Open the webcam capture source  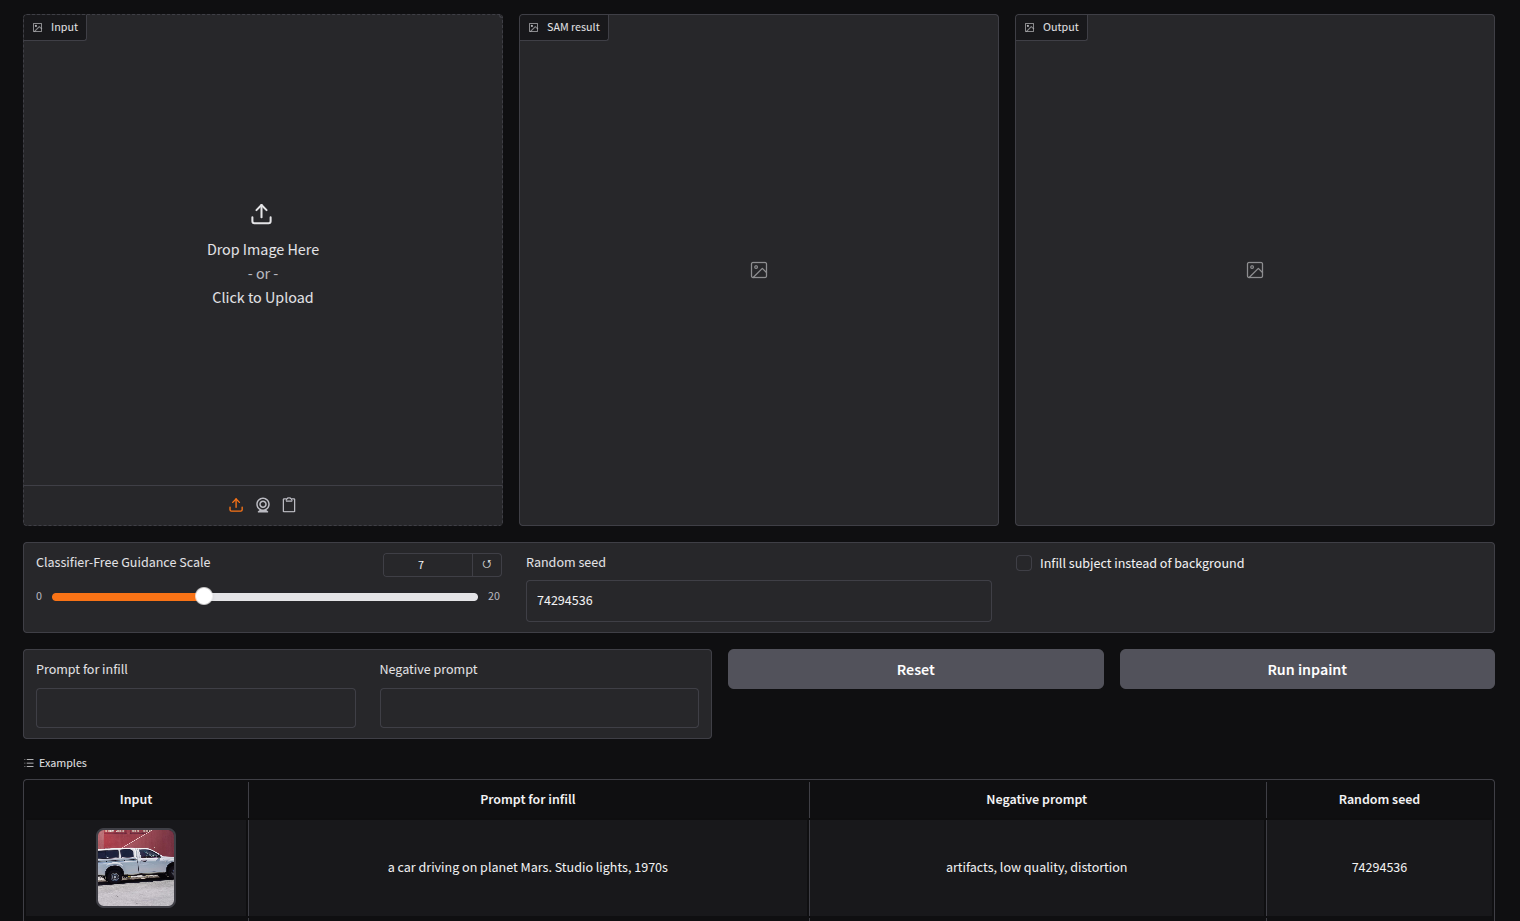pos(262,504)
